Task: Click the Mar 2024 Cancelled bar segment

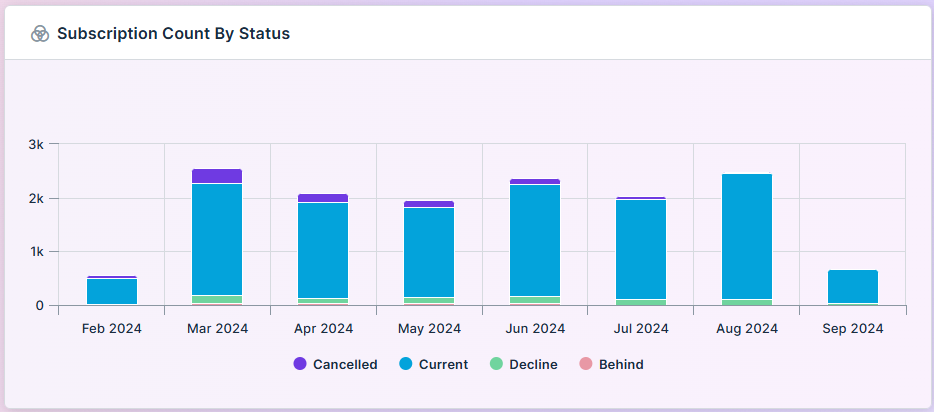Action: (x=217, y=176)
